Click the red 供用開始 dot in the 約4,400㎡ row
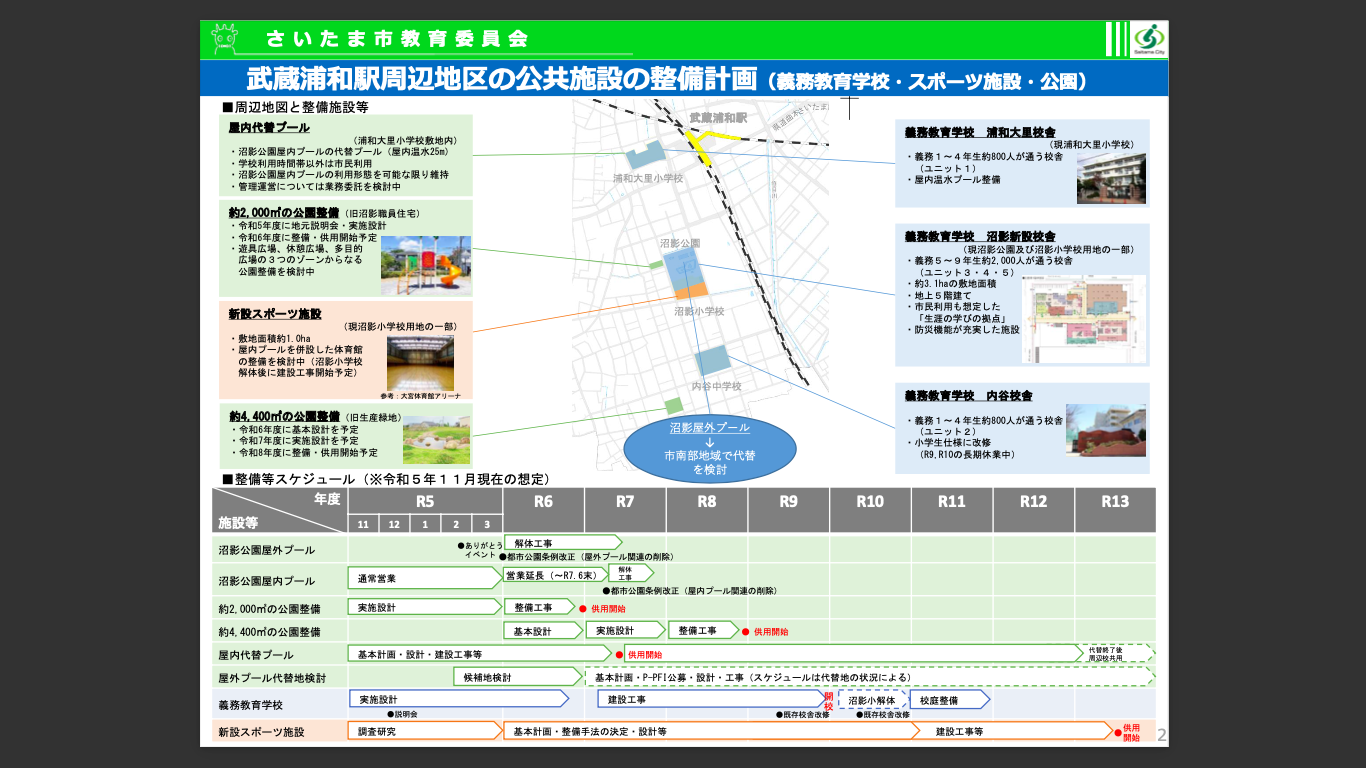Screen dimensions: 1366x768 coord(745,632)
